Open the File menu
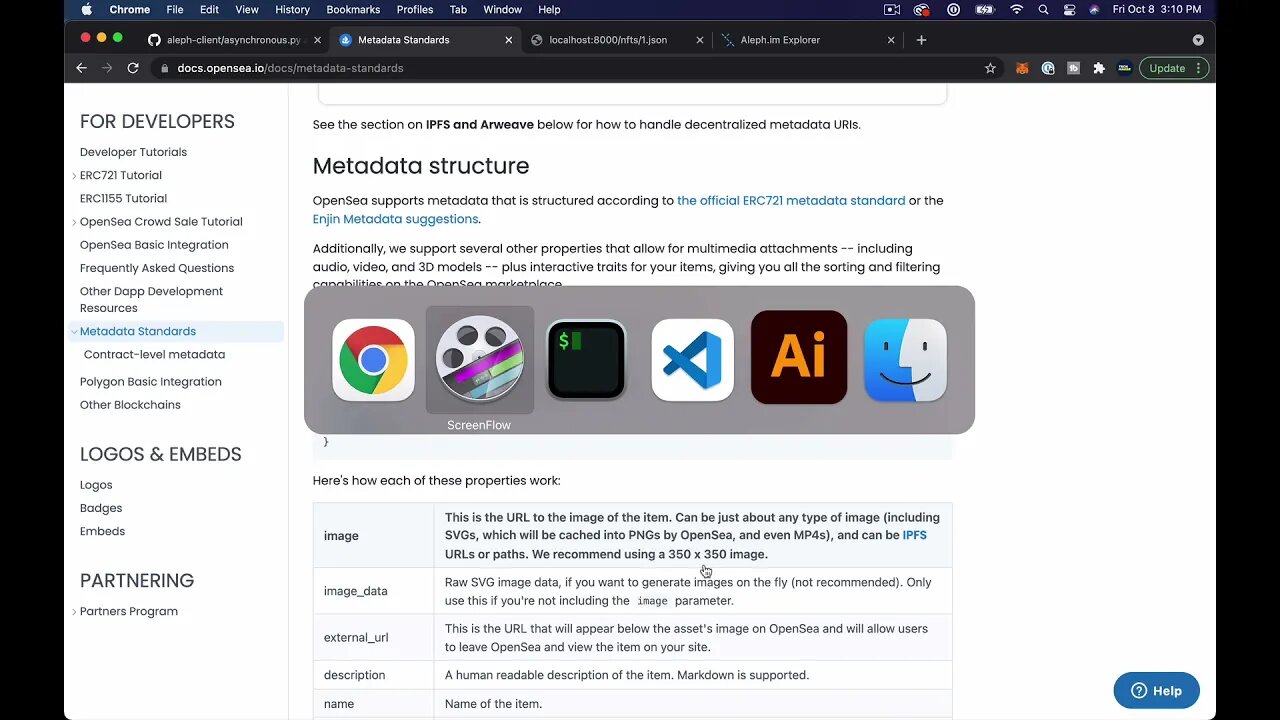 (x=174, y=9)
